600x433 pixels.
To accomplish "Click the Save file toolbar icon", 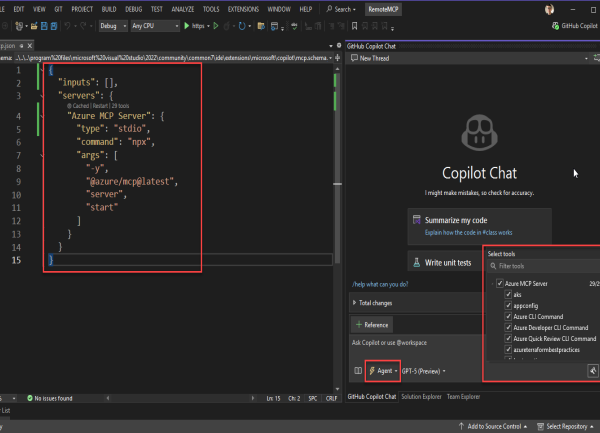I will [x=44, y=26].
